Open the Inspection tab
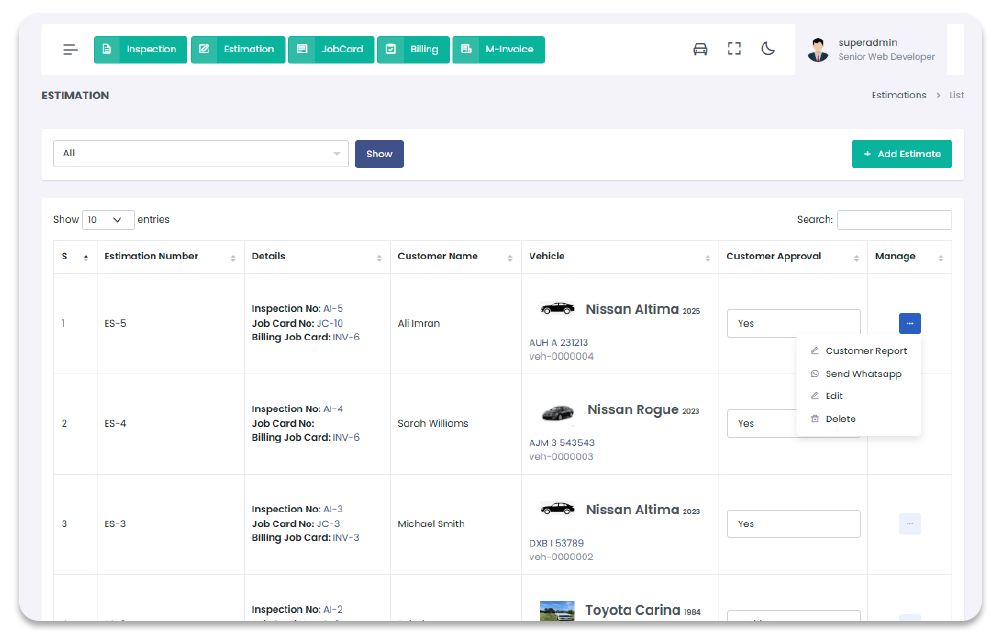 (140, 49)
